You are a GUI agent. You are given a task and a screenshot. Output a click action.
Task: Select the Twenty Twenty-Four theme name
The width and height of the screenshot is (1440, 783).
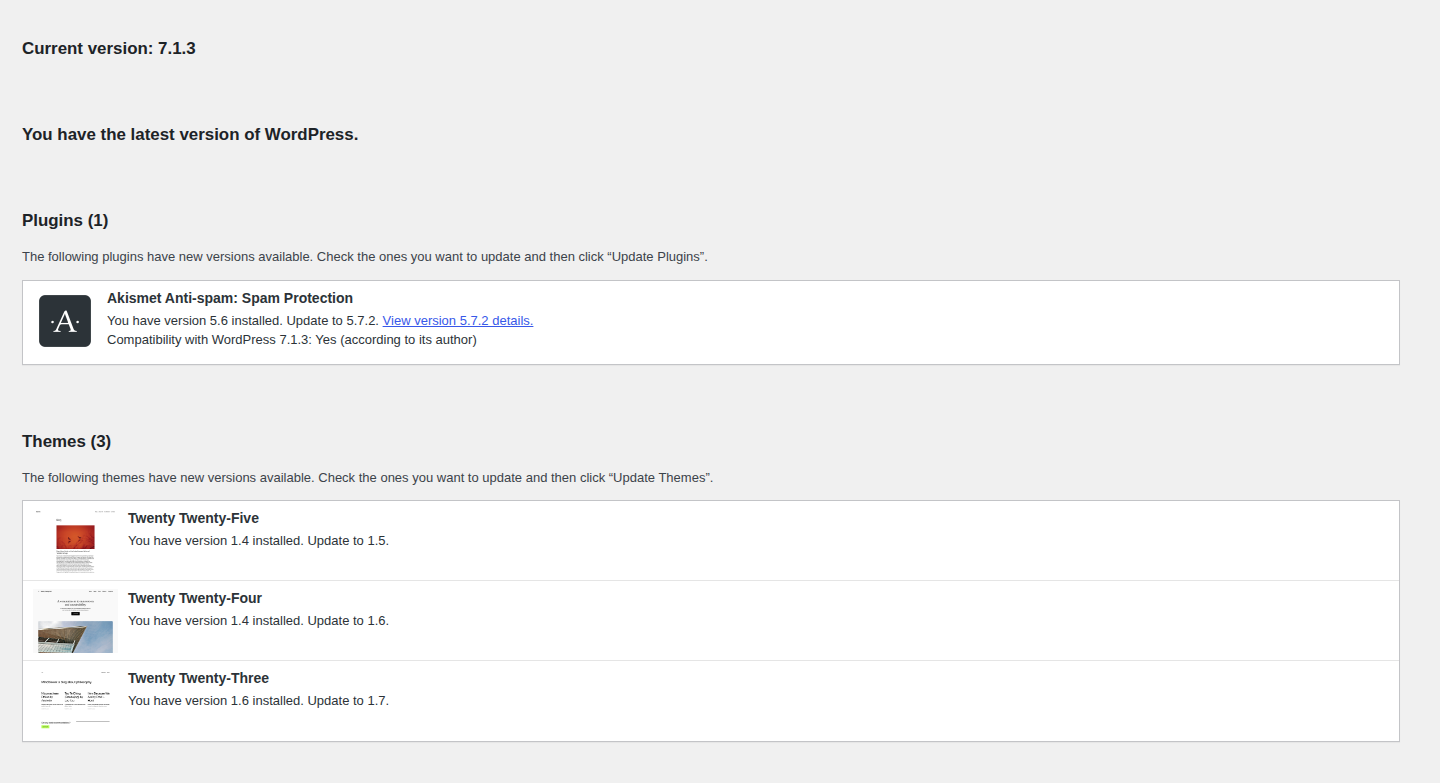point(195,598)
